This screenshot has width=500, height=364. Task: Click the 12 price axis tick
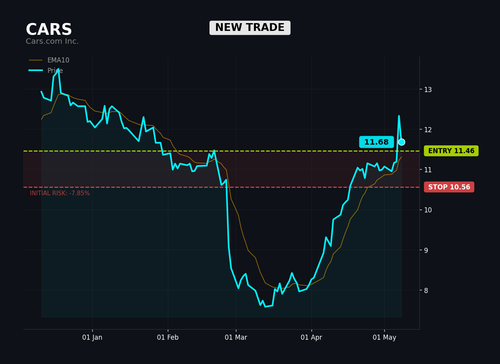[x=428, y=130]
